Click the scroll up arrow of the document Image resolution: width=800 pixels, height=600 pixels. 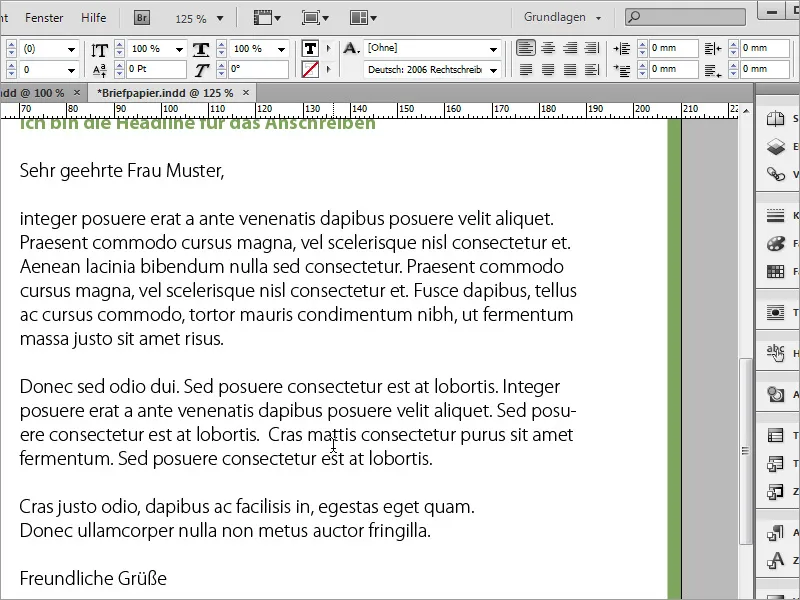746,111
